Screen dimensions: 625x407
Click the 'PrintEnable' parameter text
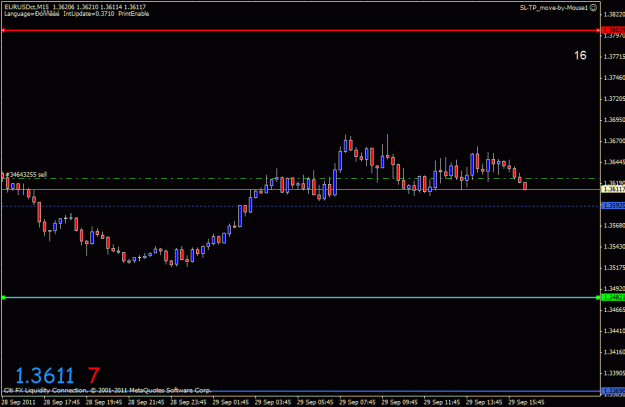[x=134, y=14]
